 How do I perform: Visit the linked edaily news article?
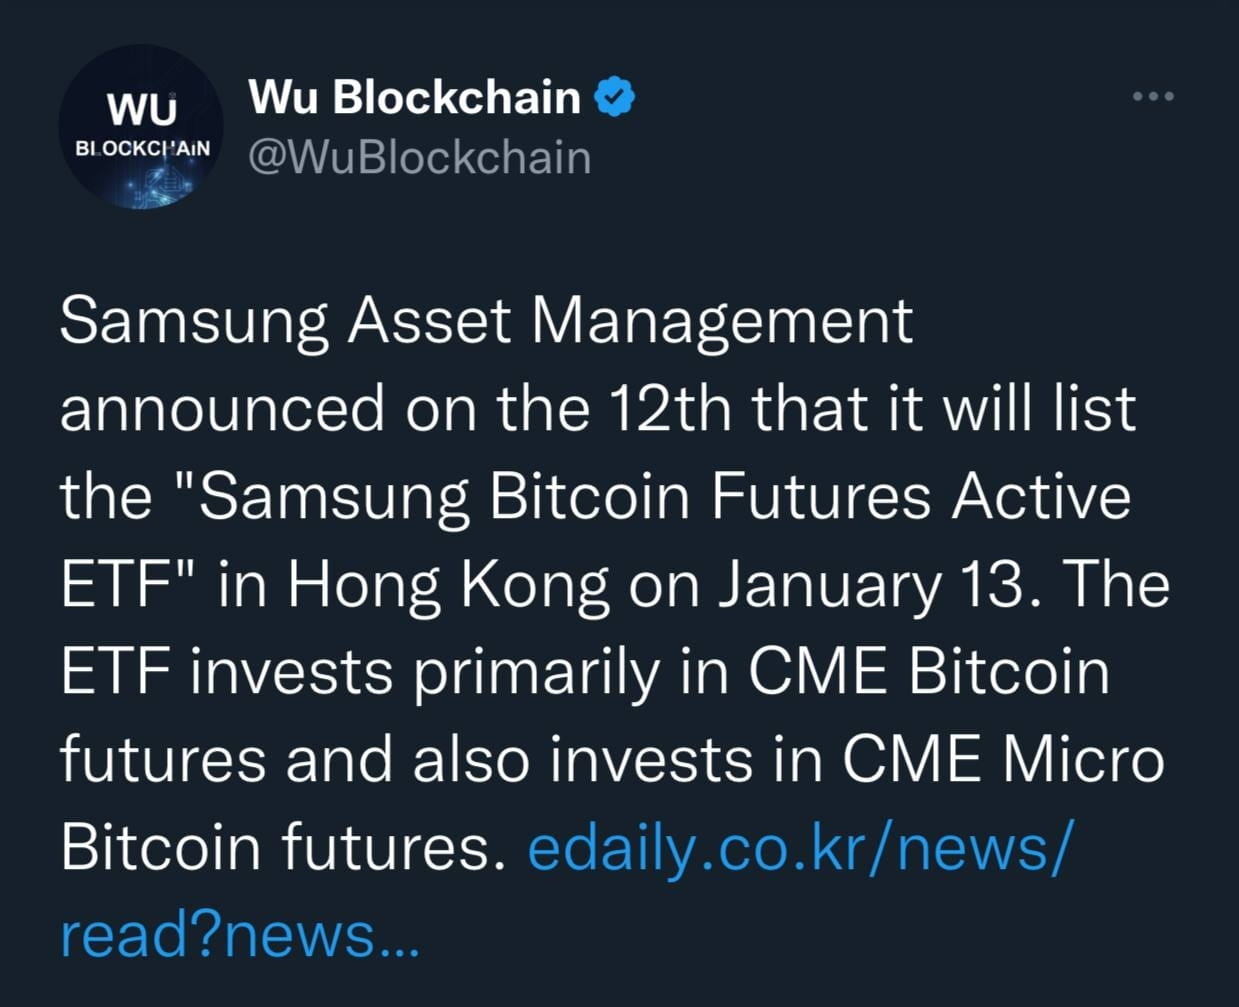[x=800, y=848]
